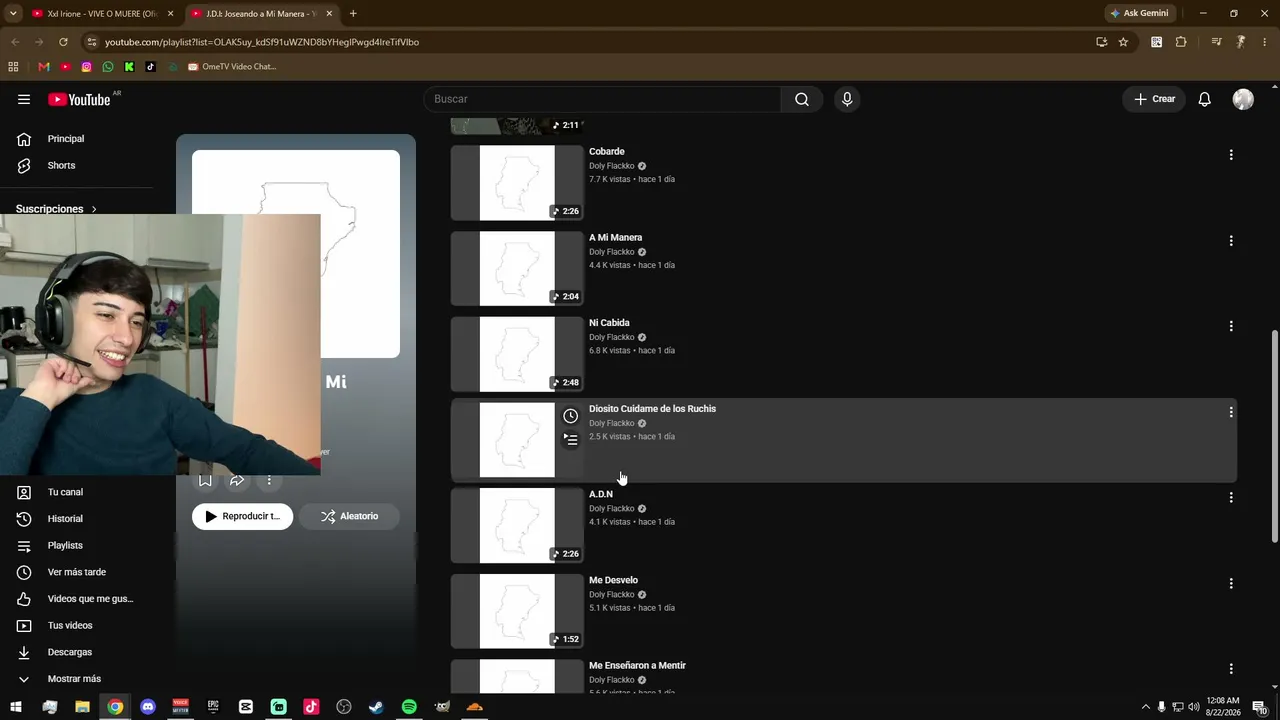Open the Windows Start menu

point(16,707)
